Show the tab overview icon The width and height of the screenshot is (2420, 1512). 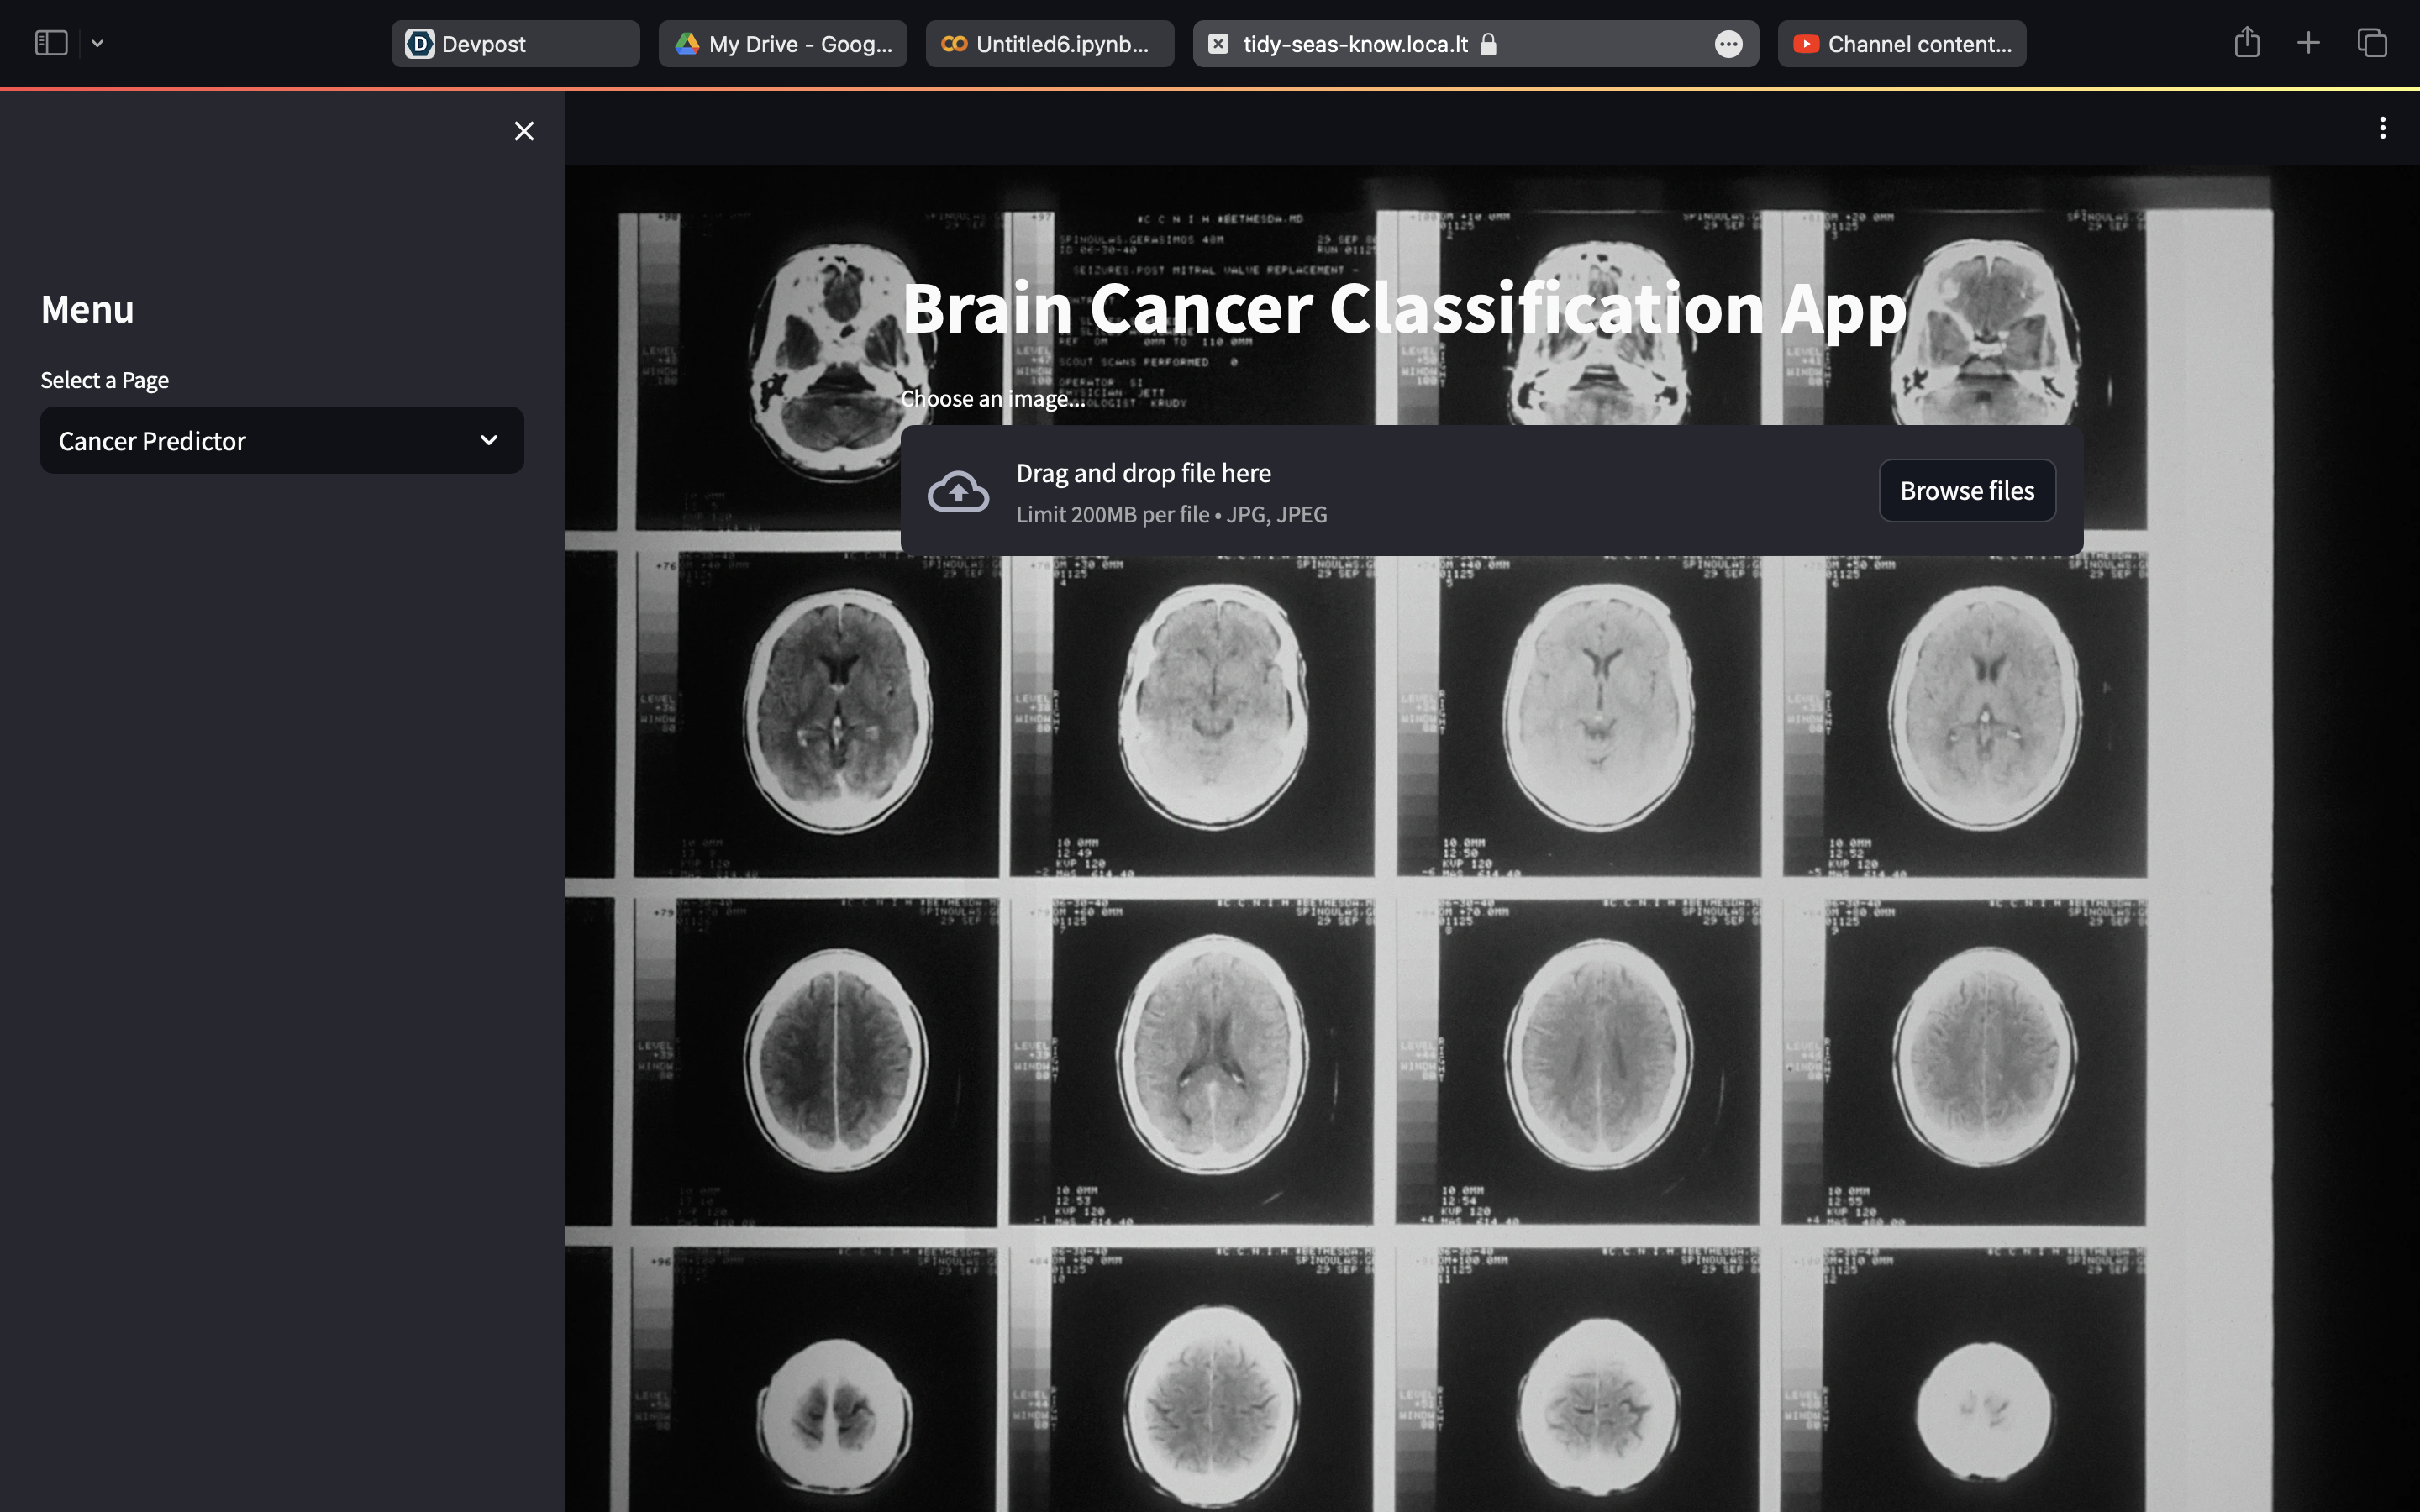[x=2372, y=43]
